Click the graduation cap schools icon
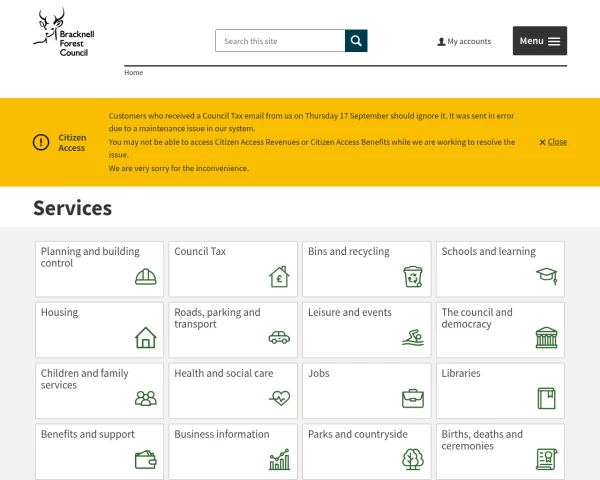Screen dimensions: 600x480 [547, 276]
